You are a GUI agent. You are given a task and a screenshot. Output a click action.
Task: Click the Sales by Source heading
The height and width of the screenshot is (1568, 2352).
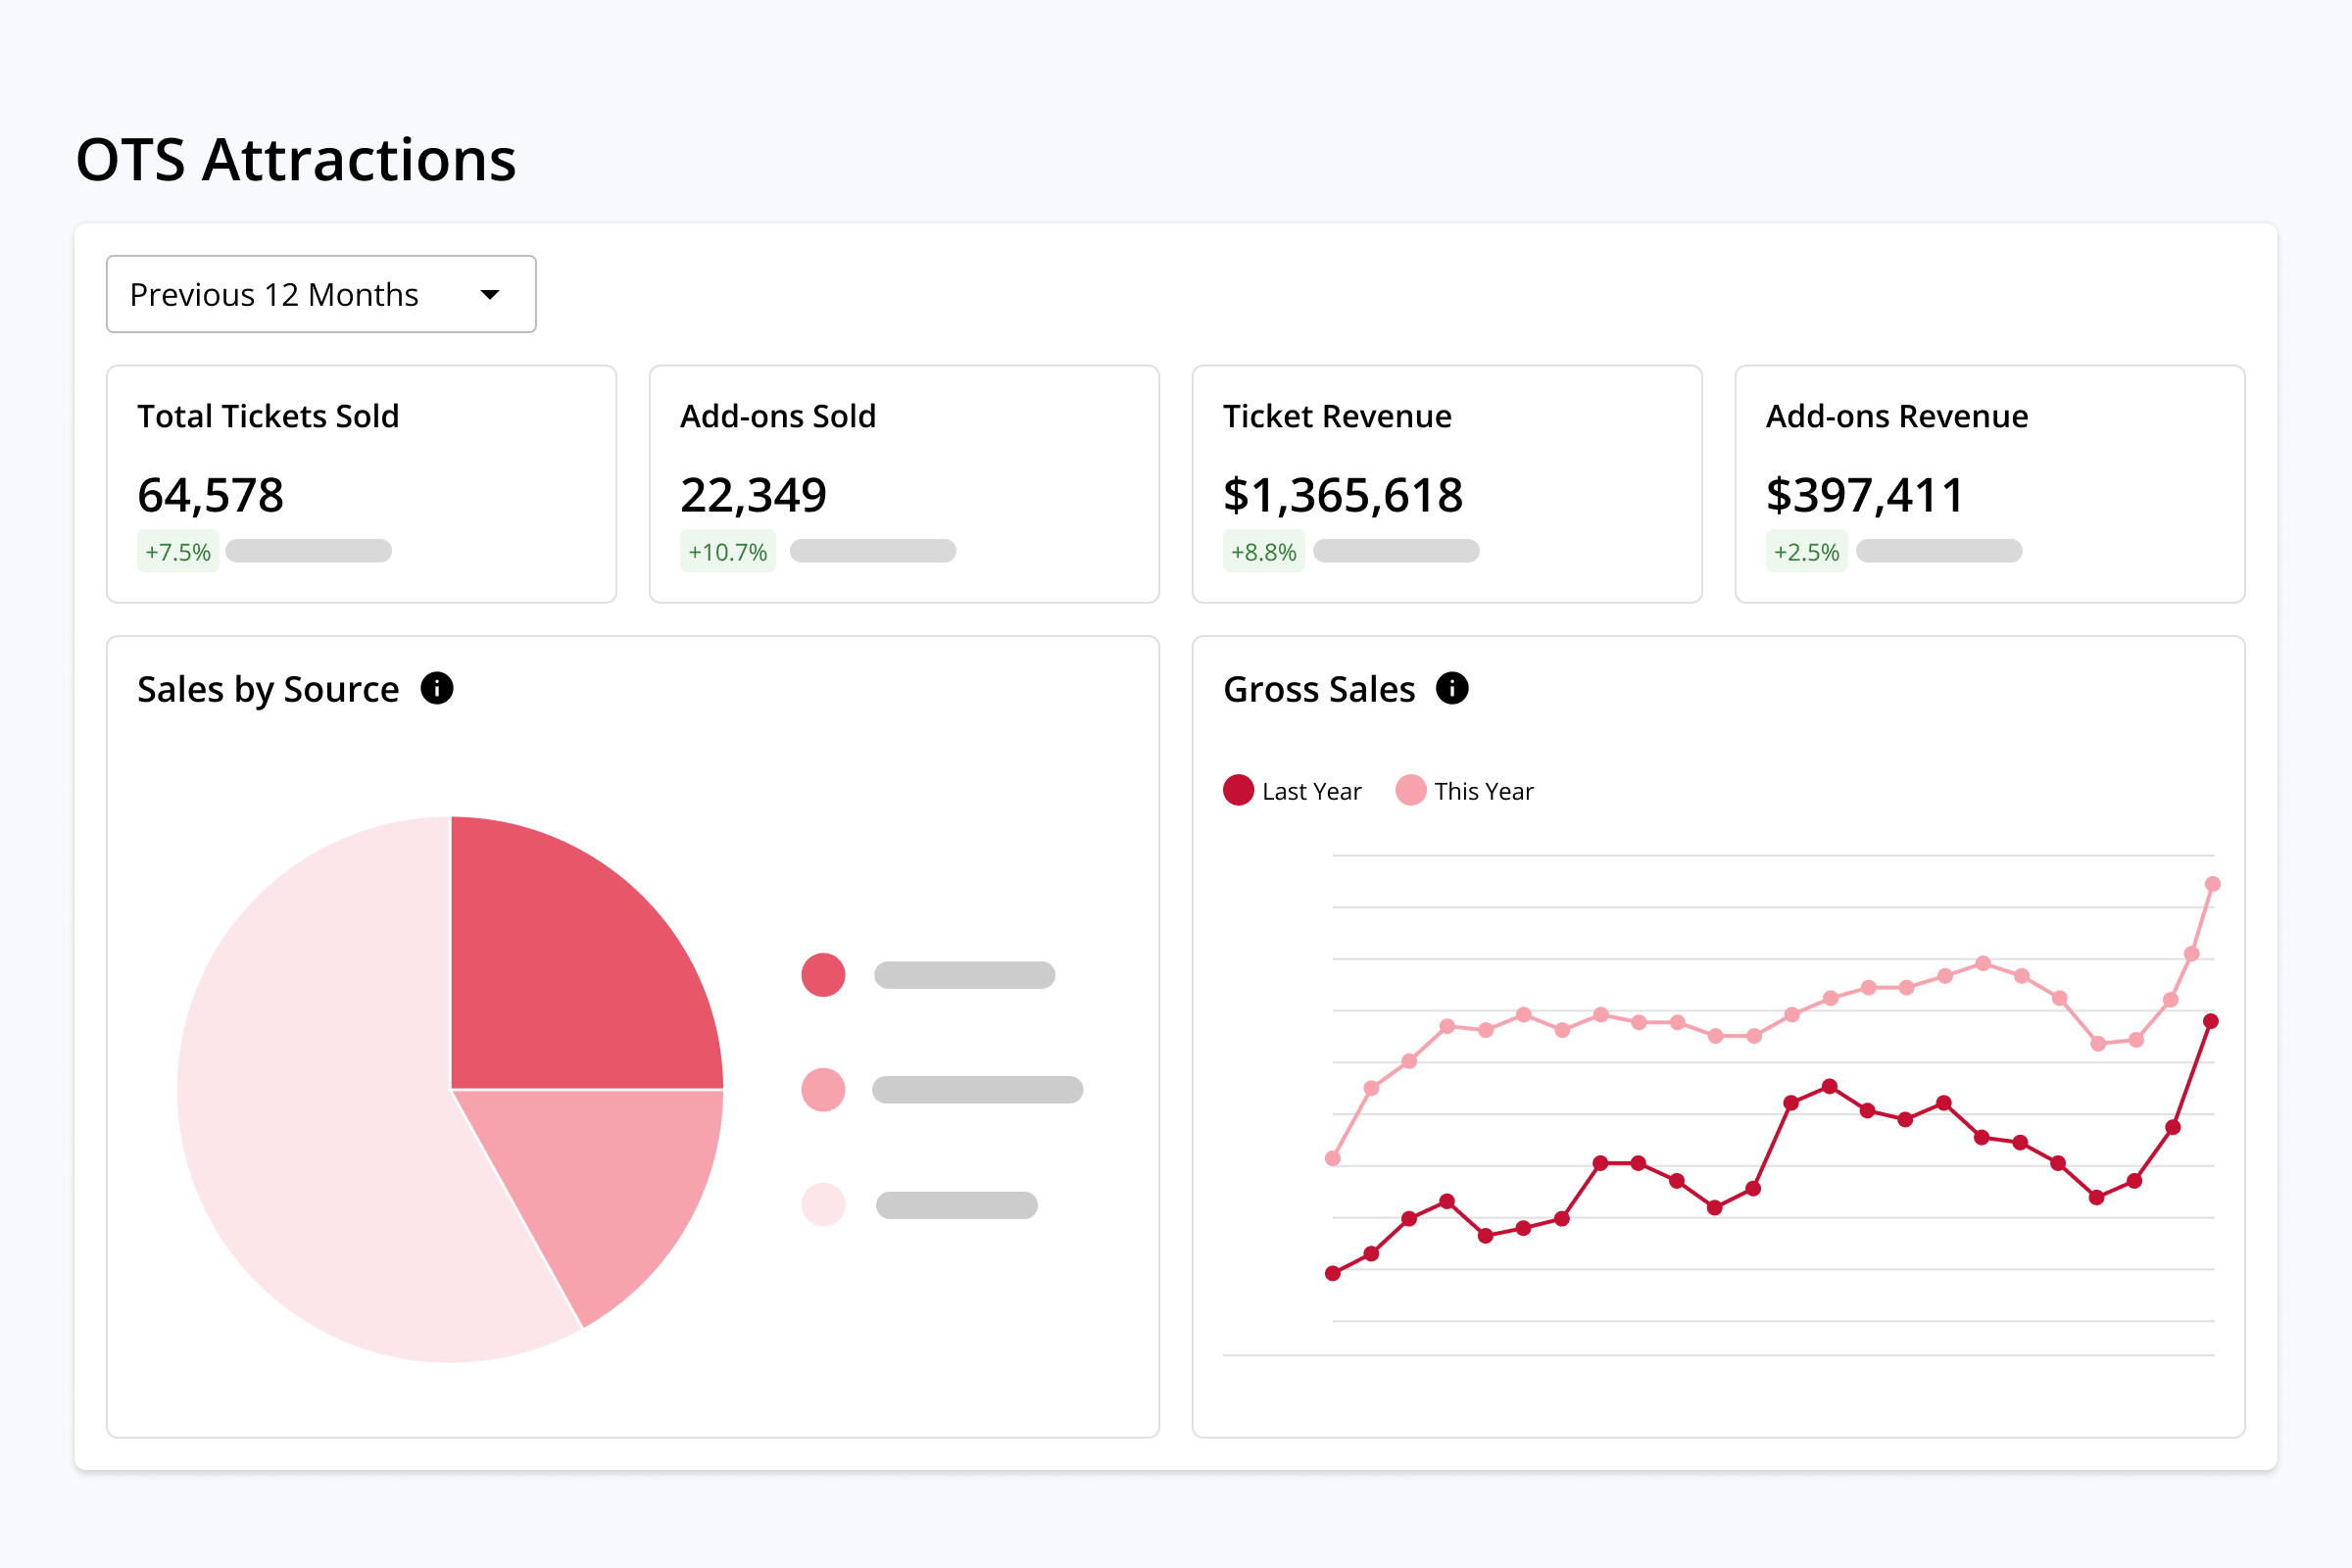[268, 690]
